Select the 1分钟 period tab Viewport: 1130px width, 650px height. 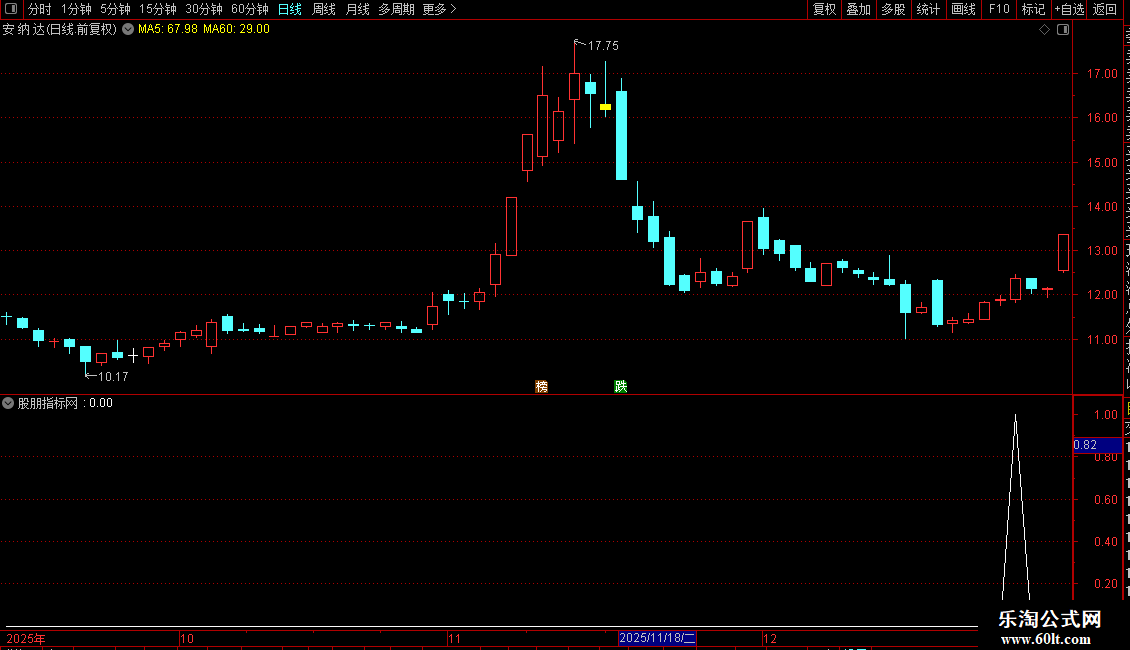coord(76,9)
